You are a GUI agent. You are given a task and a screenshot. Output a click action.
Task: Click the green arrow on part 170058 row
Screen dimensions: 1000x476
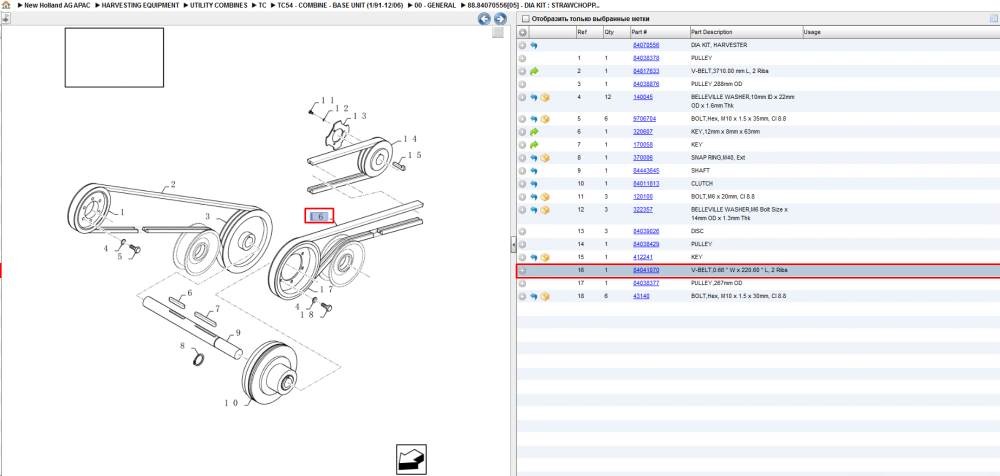pyautogui.click(x=534, y=145)
